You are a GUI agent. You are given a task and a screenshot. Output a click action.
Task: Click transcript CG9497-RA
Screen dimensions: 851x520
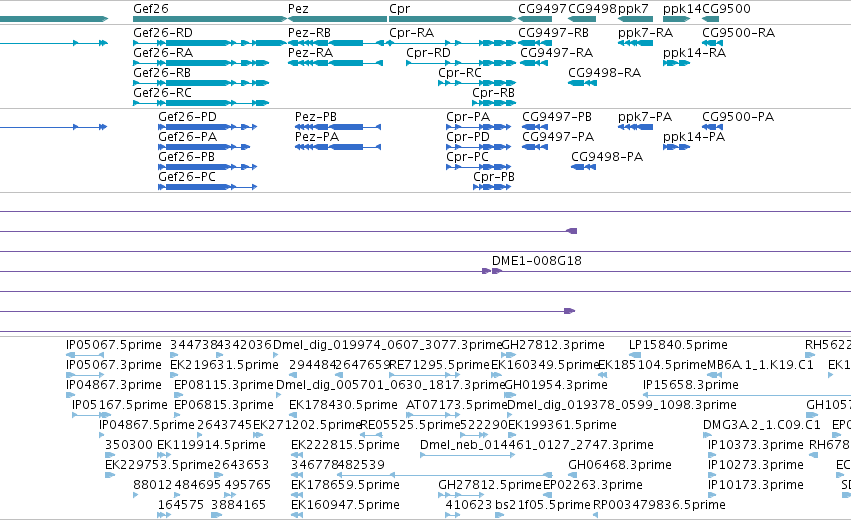(x=556, y=53)
